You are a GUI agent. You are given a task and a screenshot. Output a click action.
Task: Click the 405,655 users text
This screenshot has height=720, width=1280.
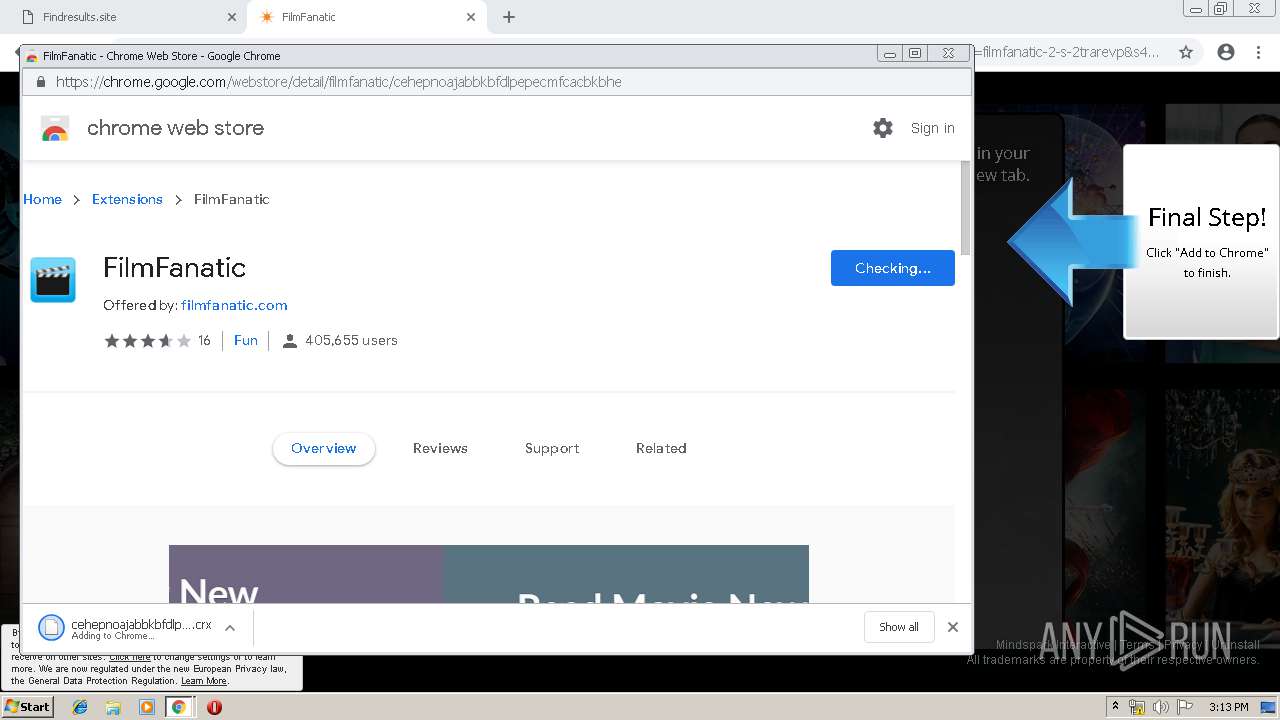click(x=351, y=341)
